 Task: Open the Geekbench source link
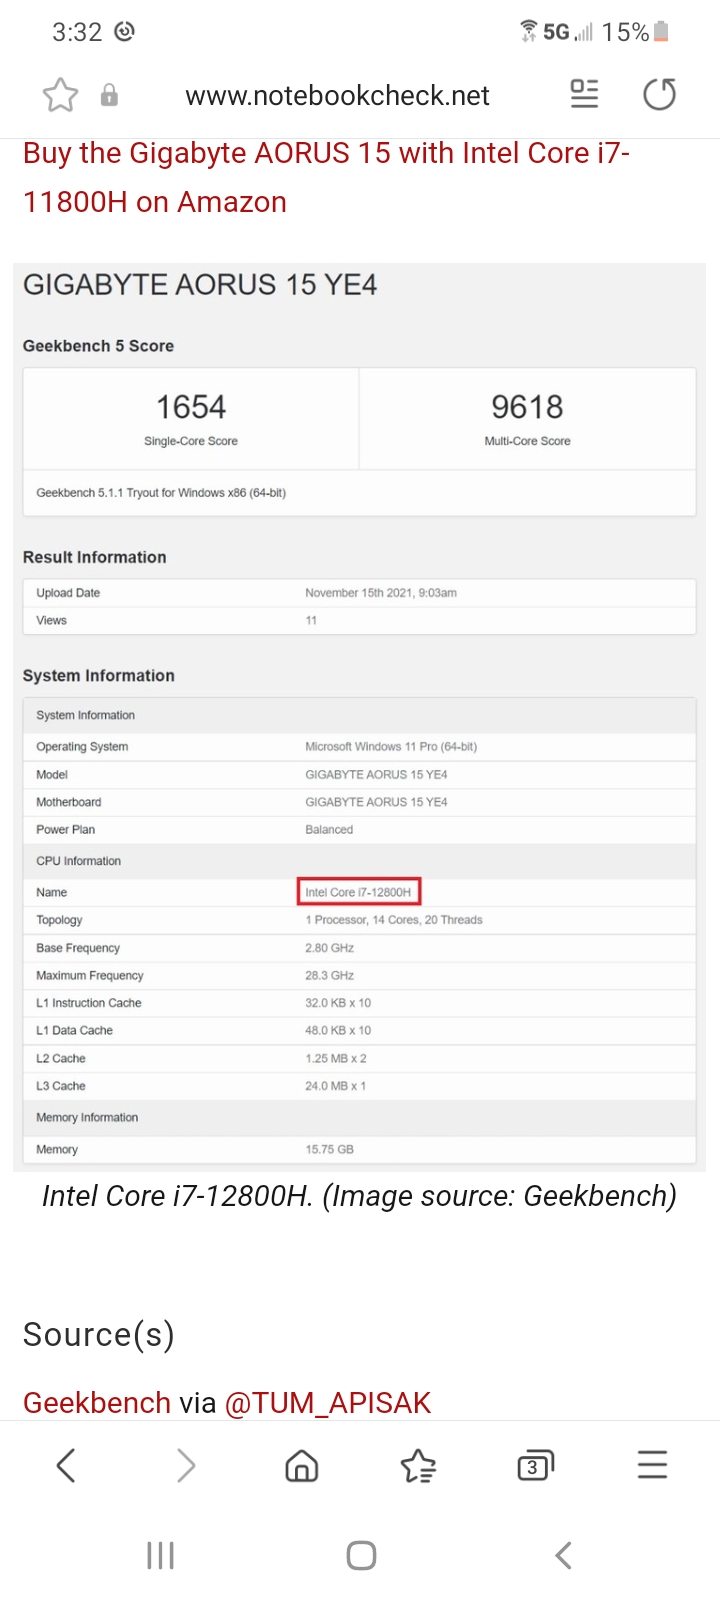(97, 1402)
